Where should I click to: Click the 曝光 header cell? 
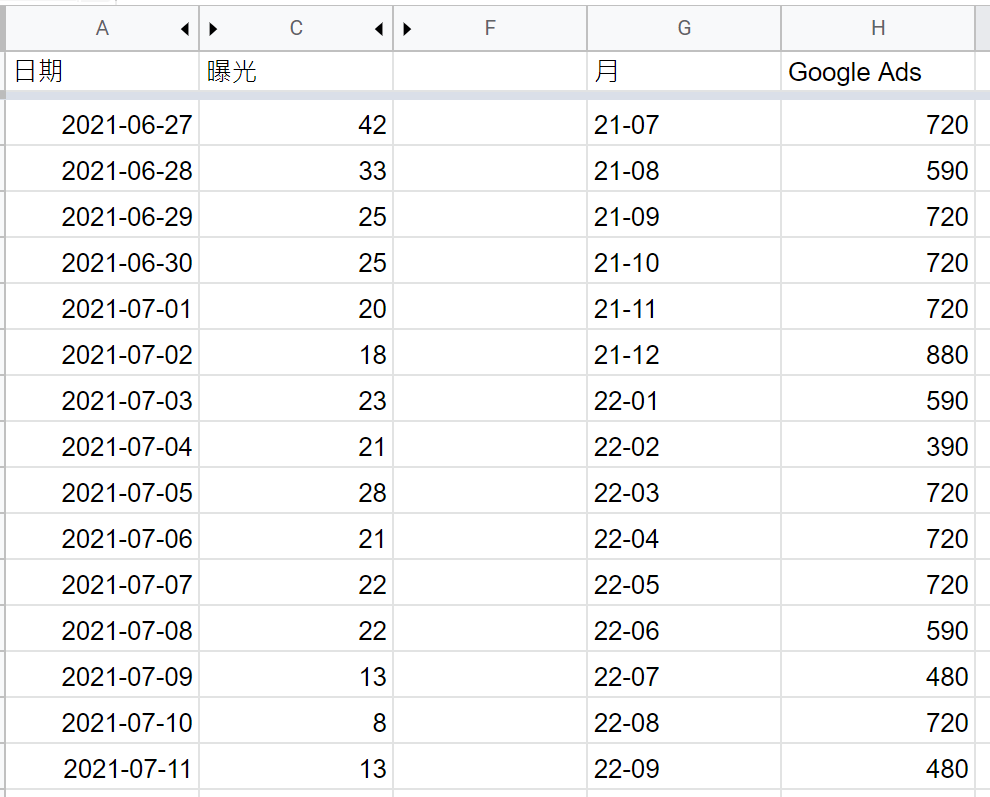[296, 71]
